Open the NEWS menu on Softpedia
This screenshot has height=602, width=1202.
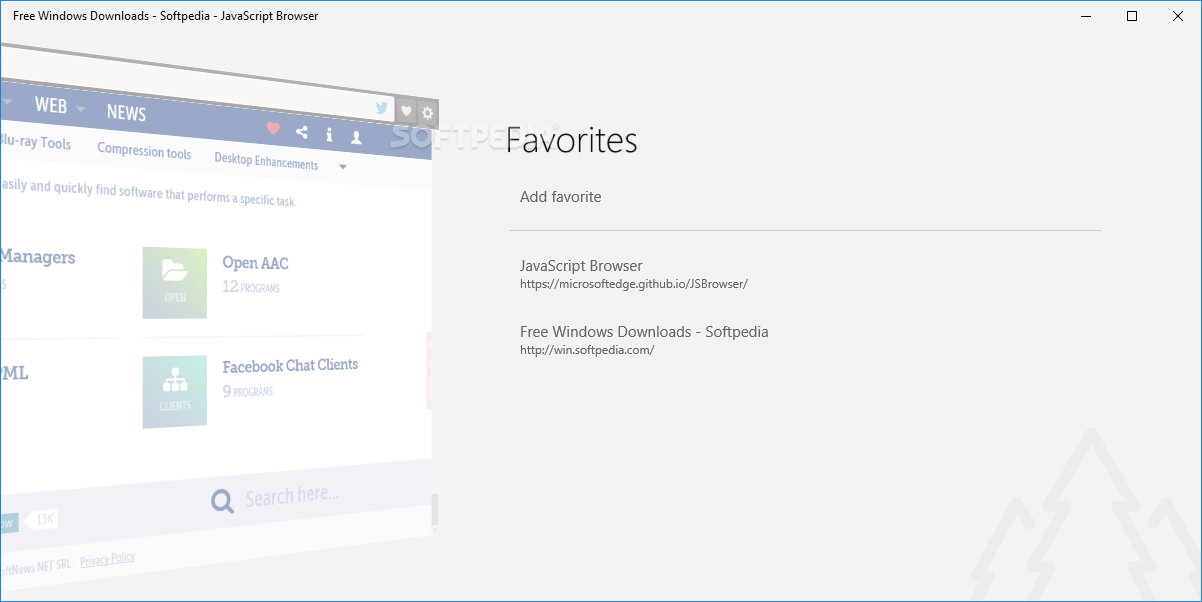126,112
